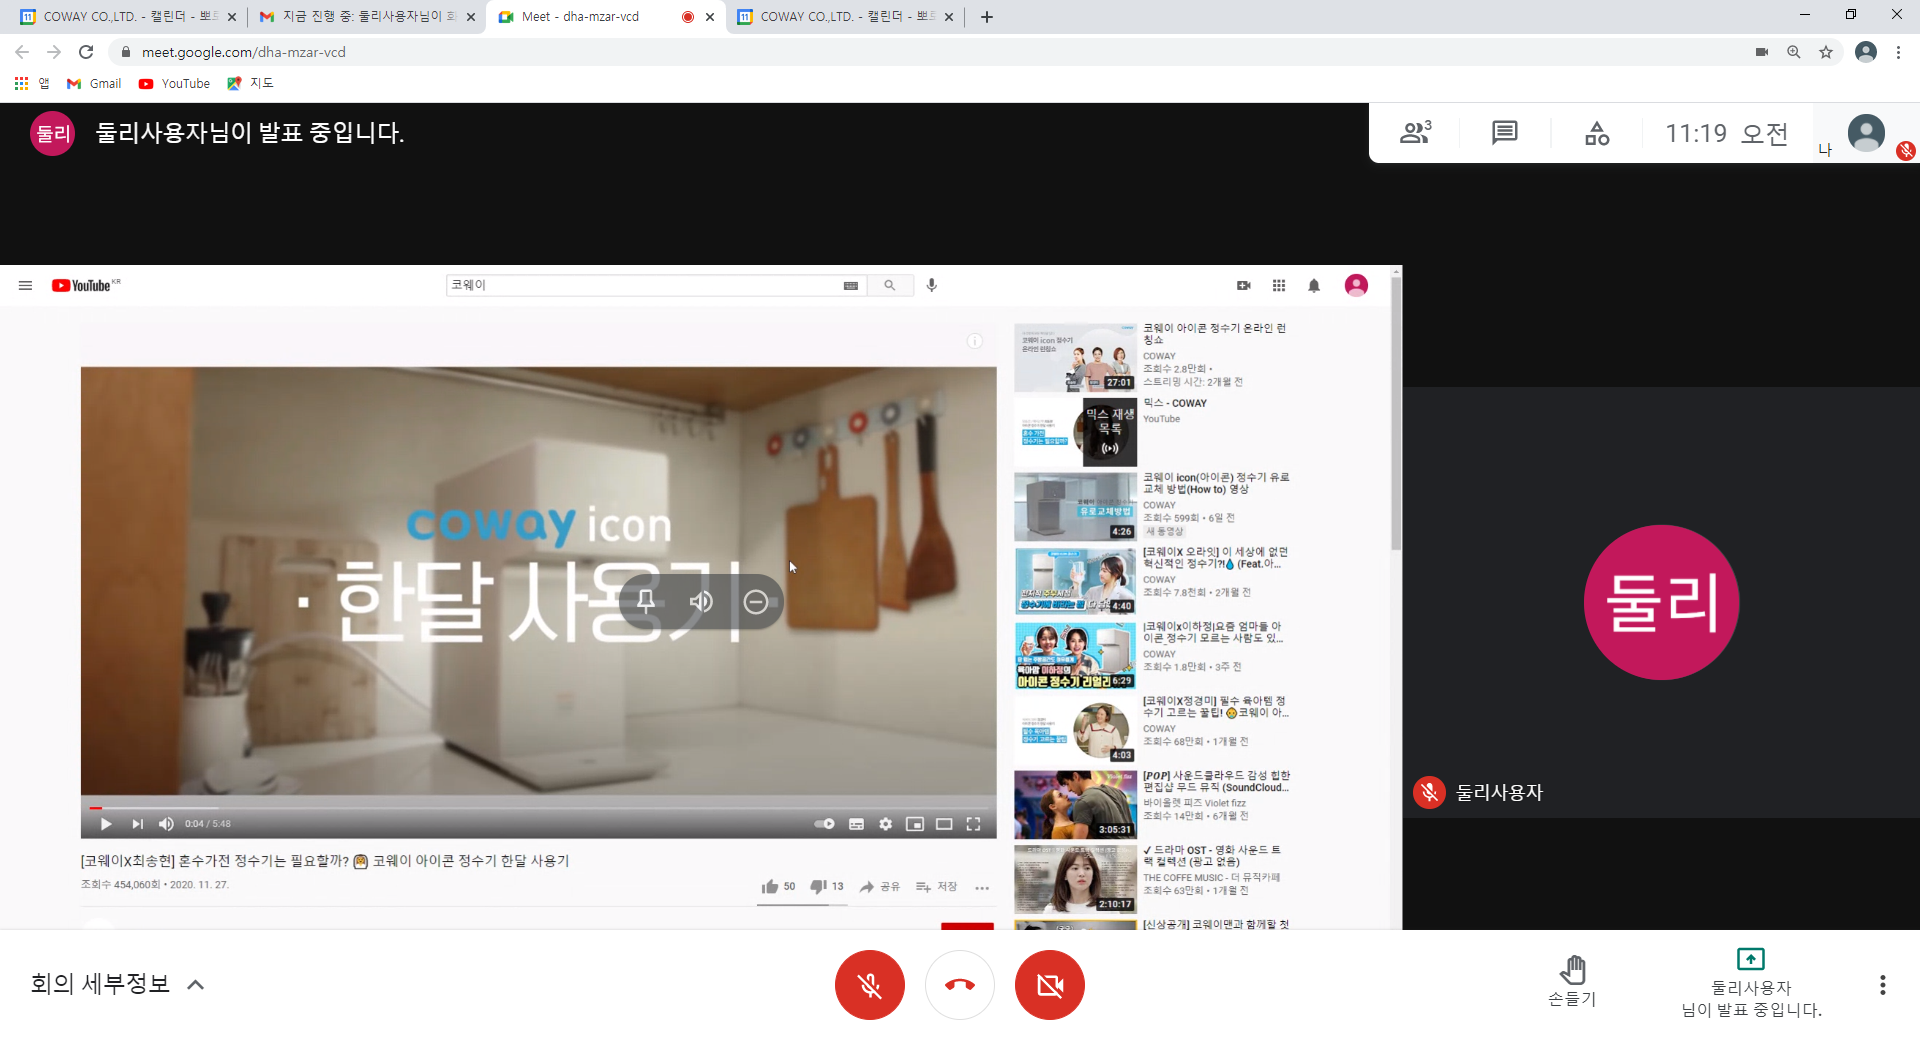Viewport: 1920px width, 1040px height.
Task: Toggle YouTube theater mode
Action: 944,824
